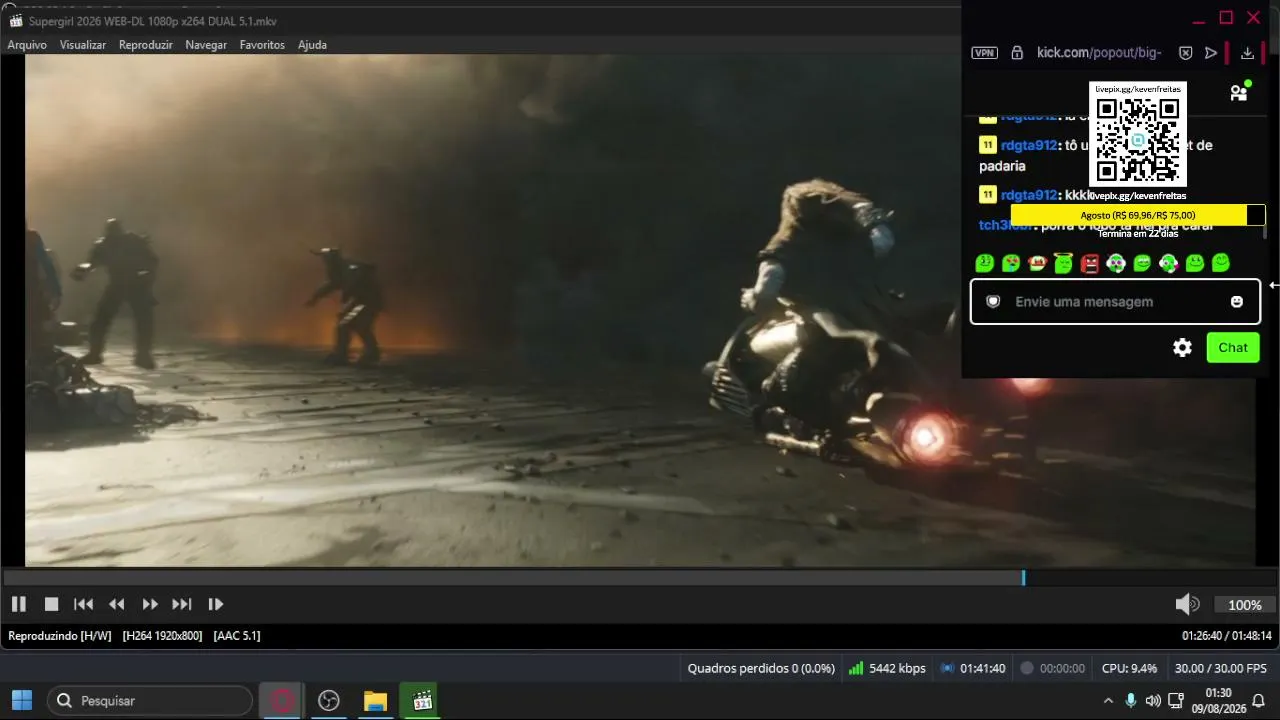Open the Navegar menu

click(x=206, y=45)
